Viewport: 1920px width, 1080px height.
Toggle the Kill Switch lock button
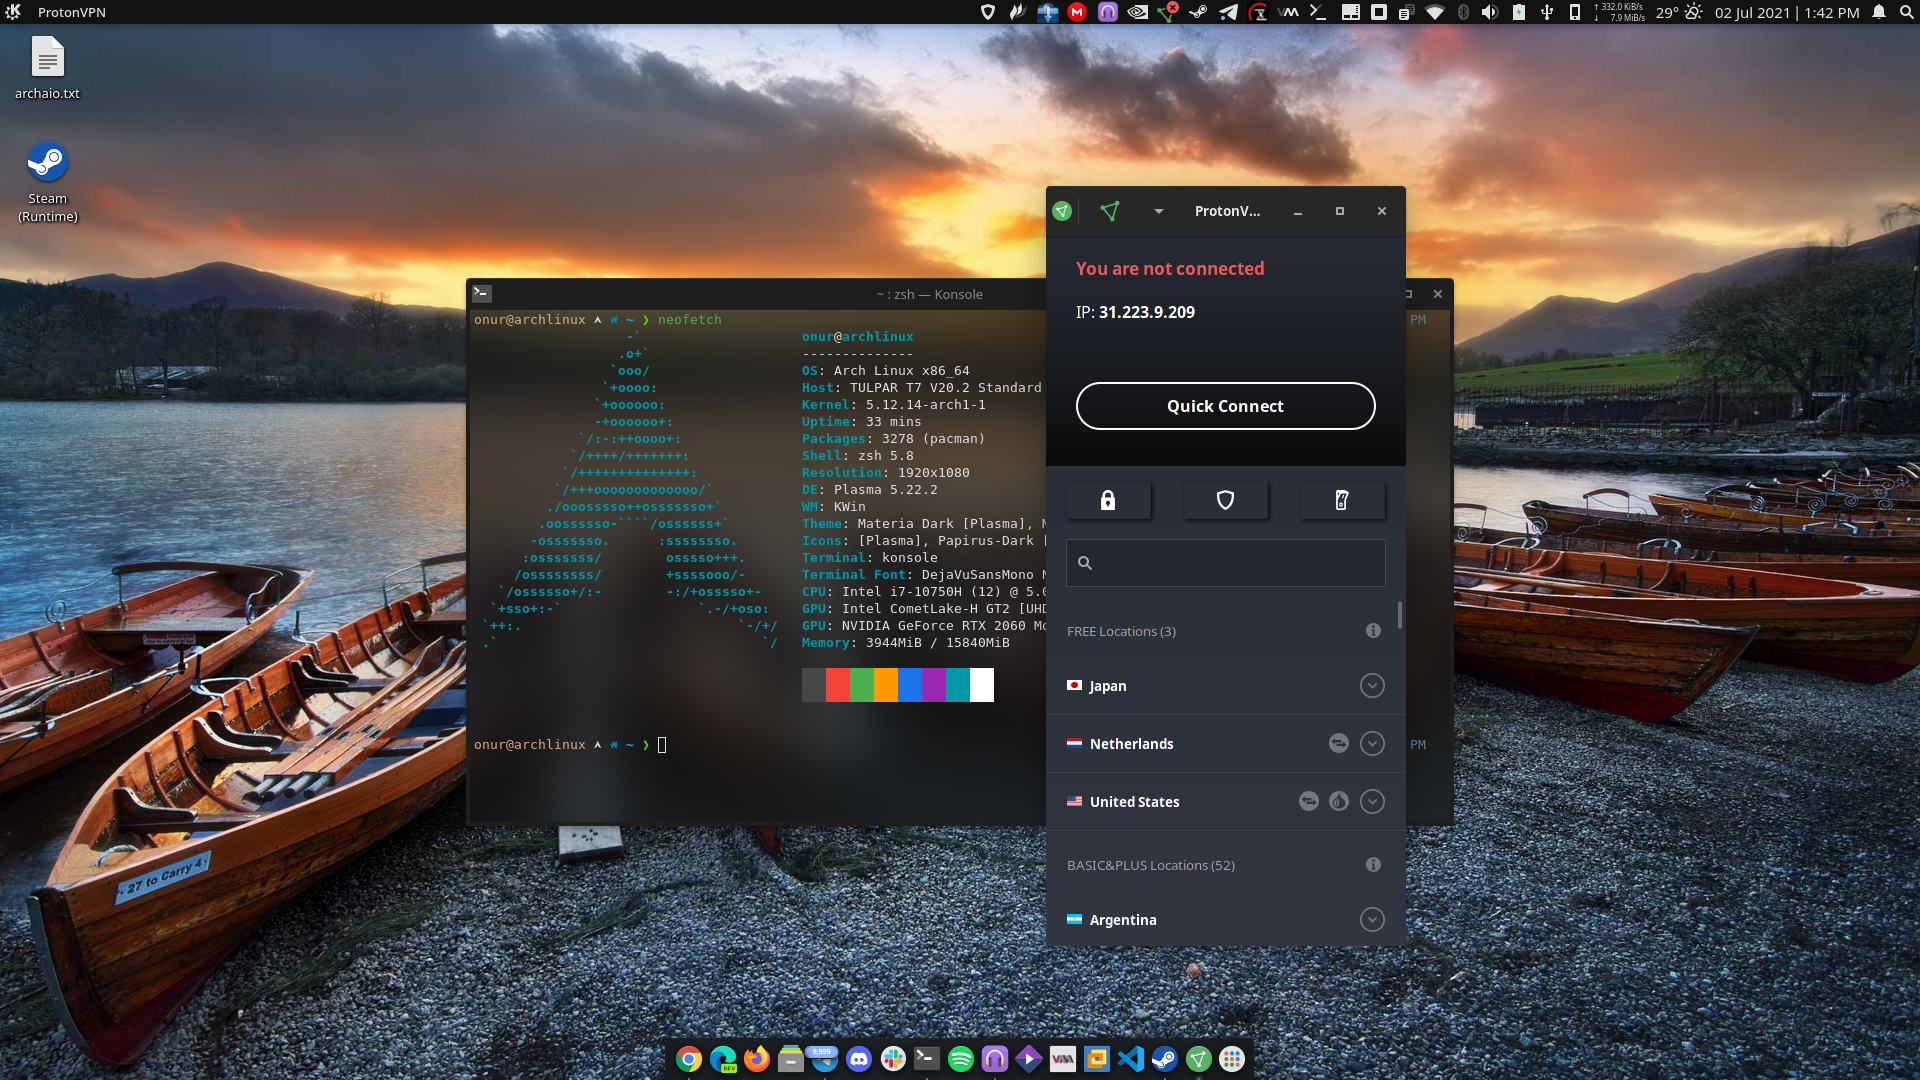[x=1108, y=501]
